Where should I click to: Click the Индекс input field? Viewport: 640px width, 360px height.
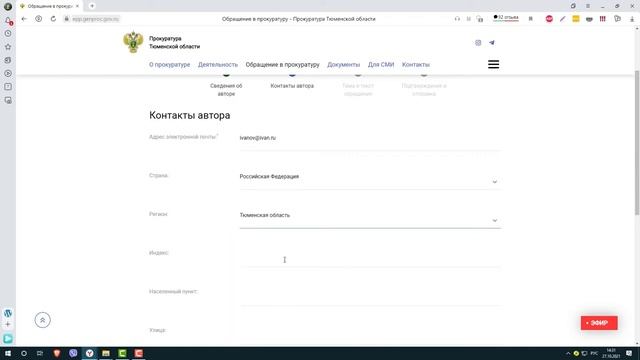tap(370, 258)
